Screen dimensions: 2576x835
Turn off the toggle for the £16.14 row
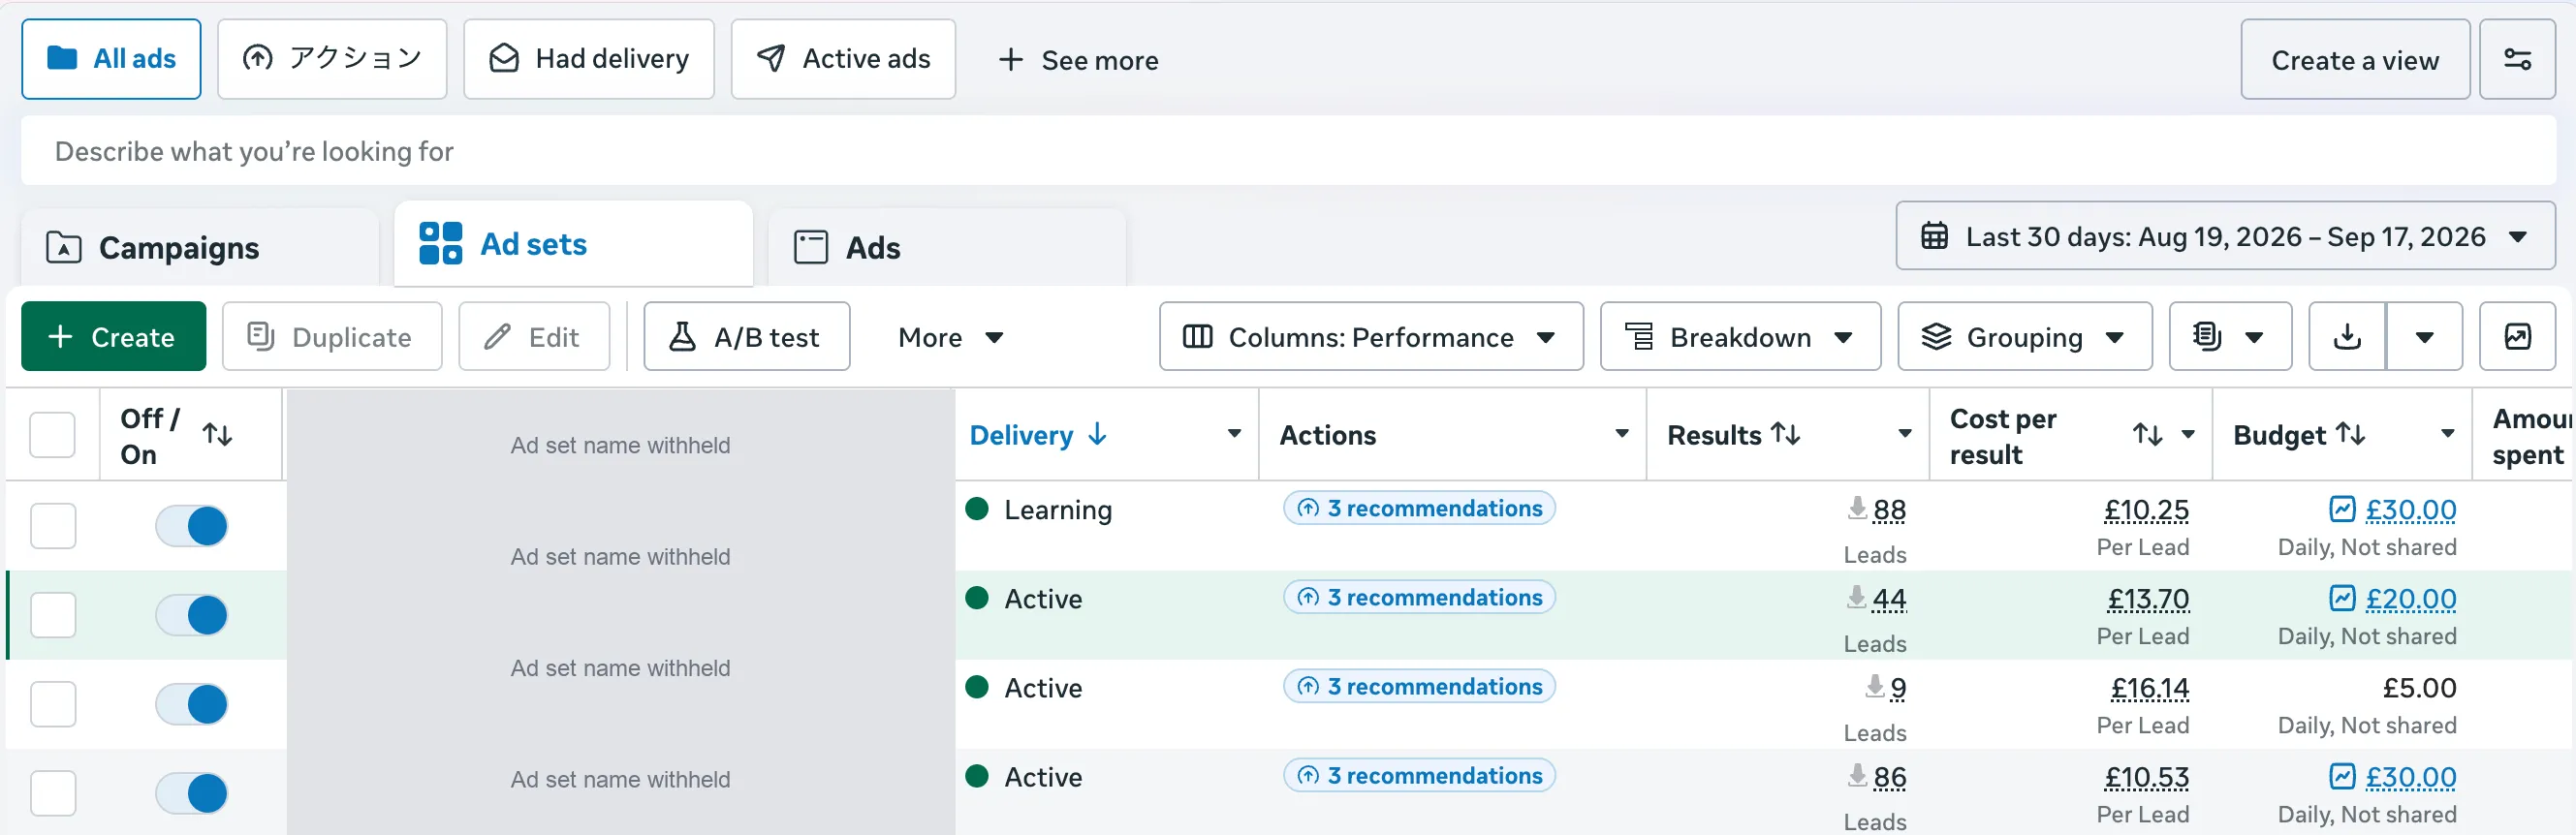coord(191,704)
